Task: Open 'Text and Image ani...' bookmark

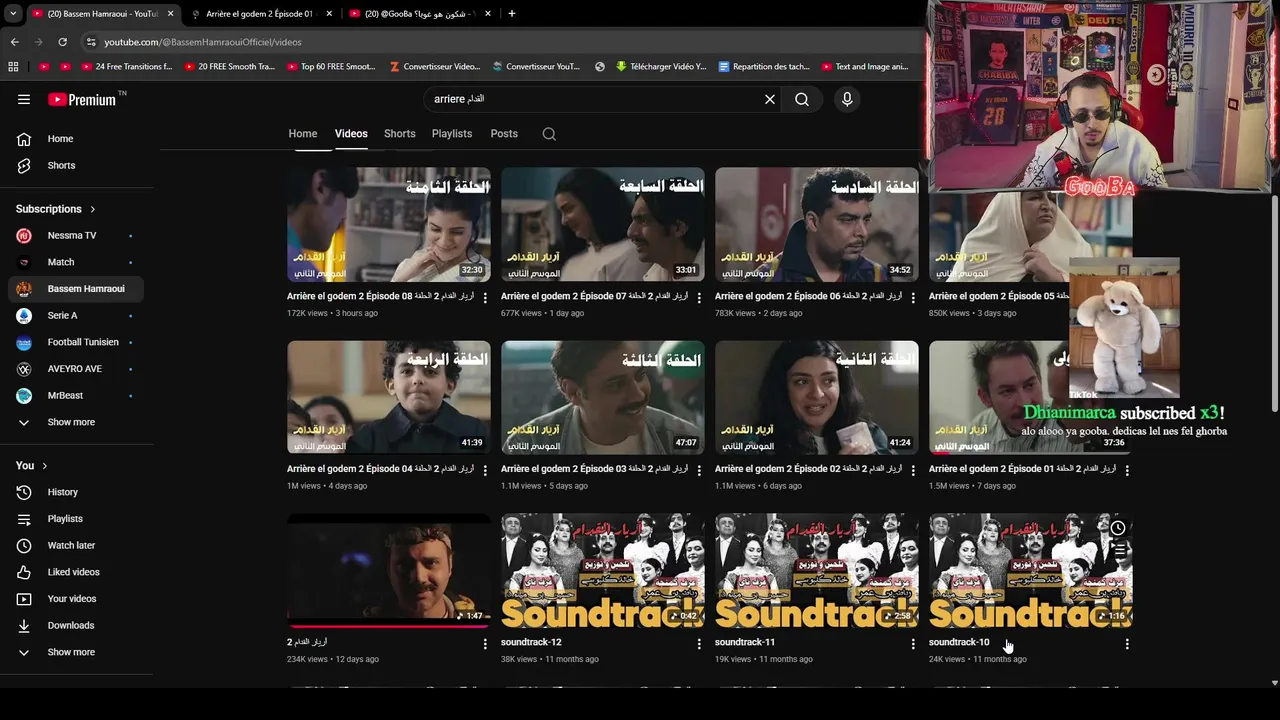Action: pyautogui.click(x=864, y=67)
